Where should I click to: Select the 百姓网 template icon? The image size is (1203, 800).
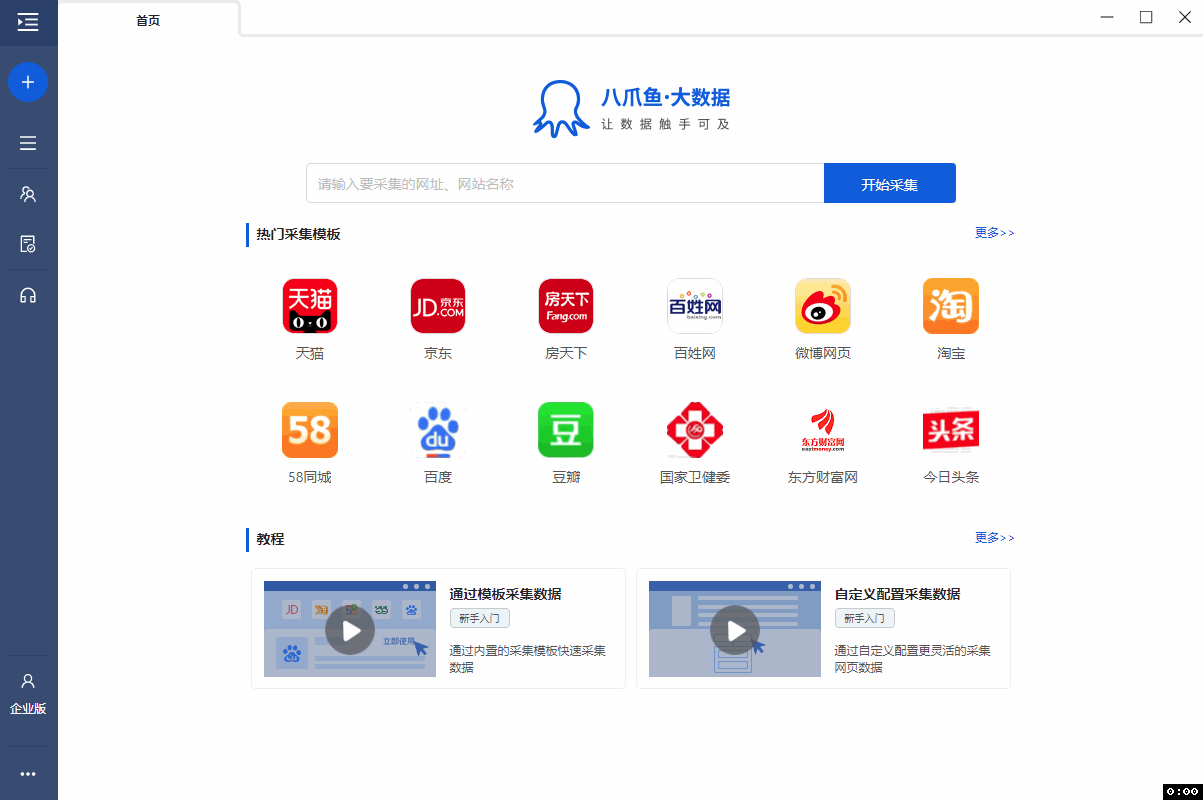[695, 306]
